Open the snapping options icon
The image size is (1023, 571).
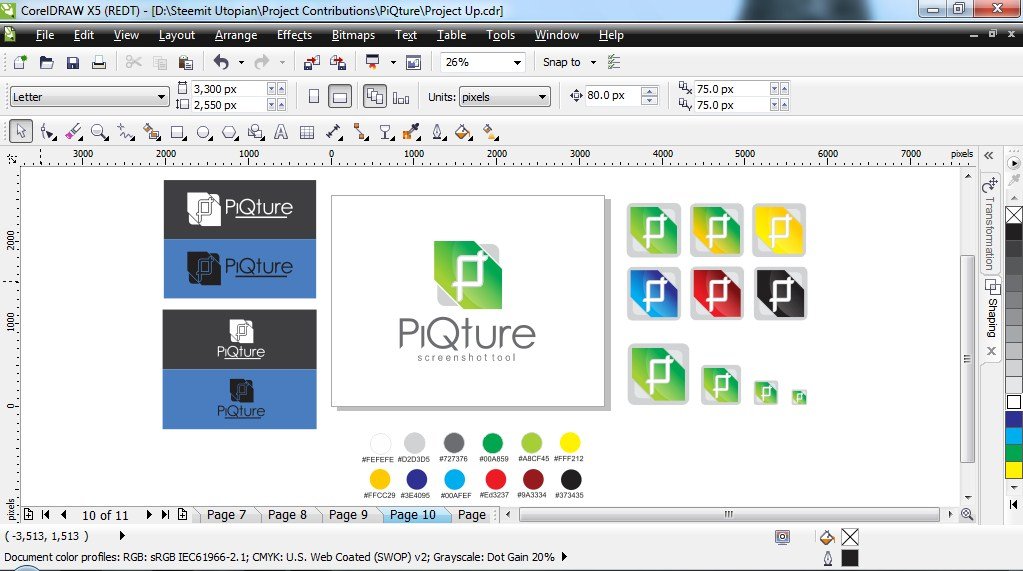[x=614, y=62]
